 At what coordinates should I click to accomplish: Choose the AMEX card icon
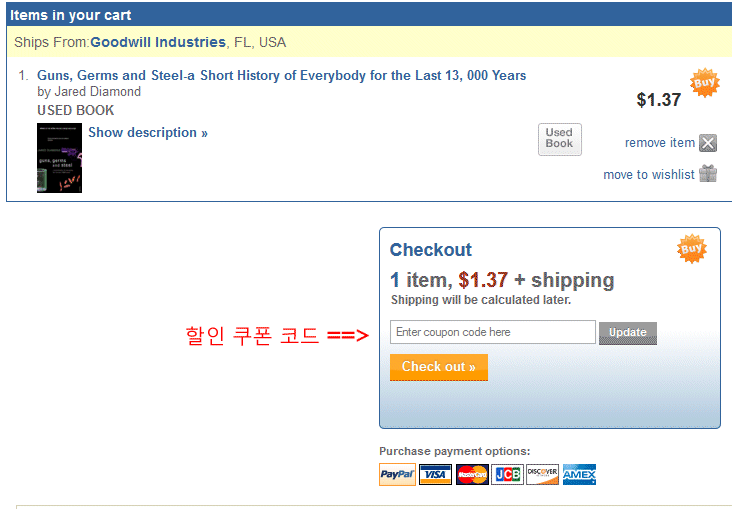tap(579, 474)
